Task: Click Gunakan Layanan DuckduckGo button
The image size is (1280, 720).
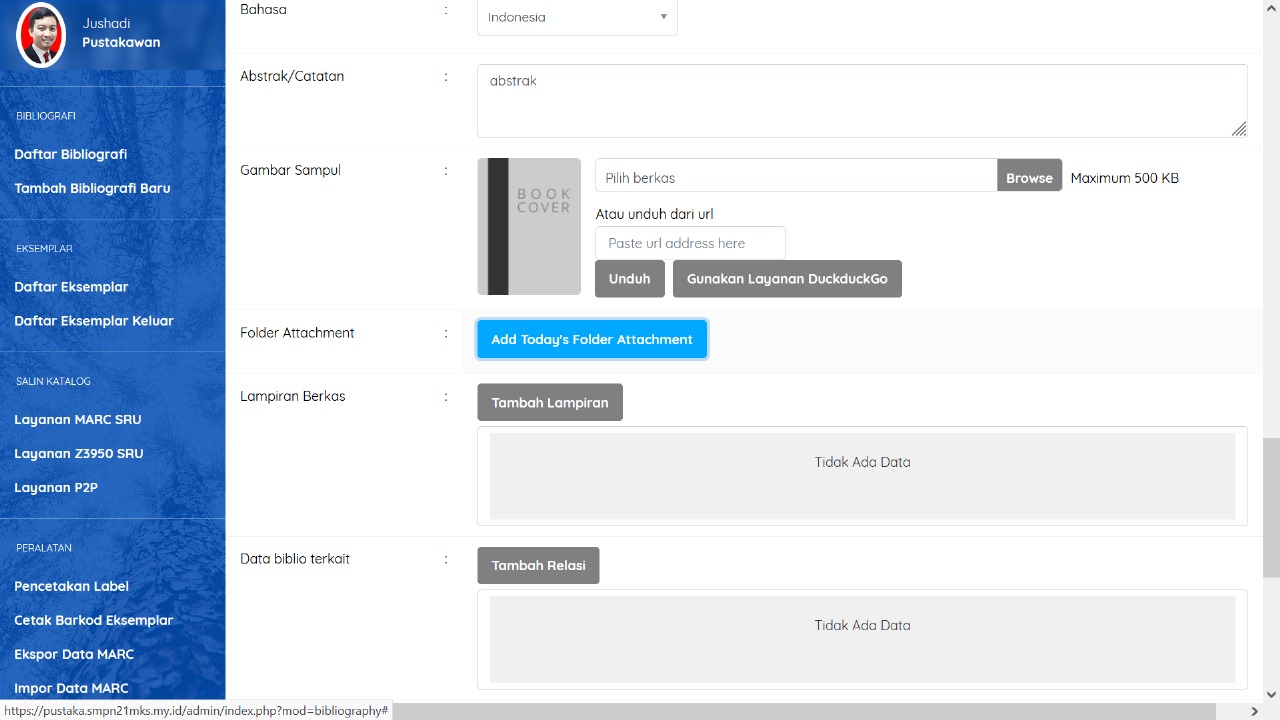Action: (787, 279)
